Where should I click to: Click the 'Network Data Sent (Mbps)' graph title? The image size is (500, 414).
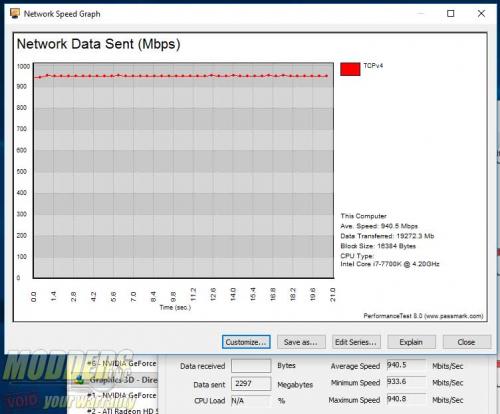tap(99, 44)
